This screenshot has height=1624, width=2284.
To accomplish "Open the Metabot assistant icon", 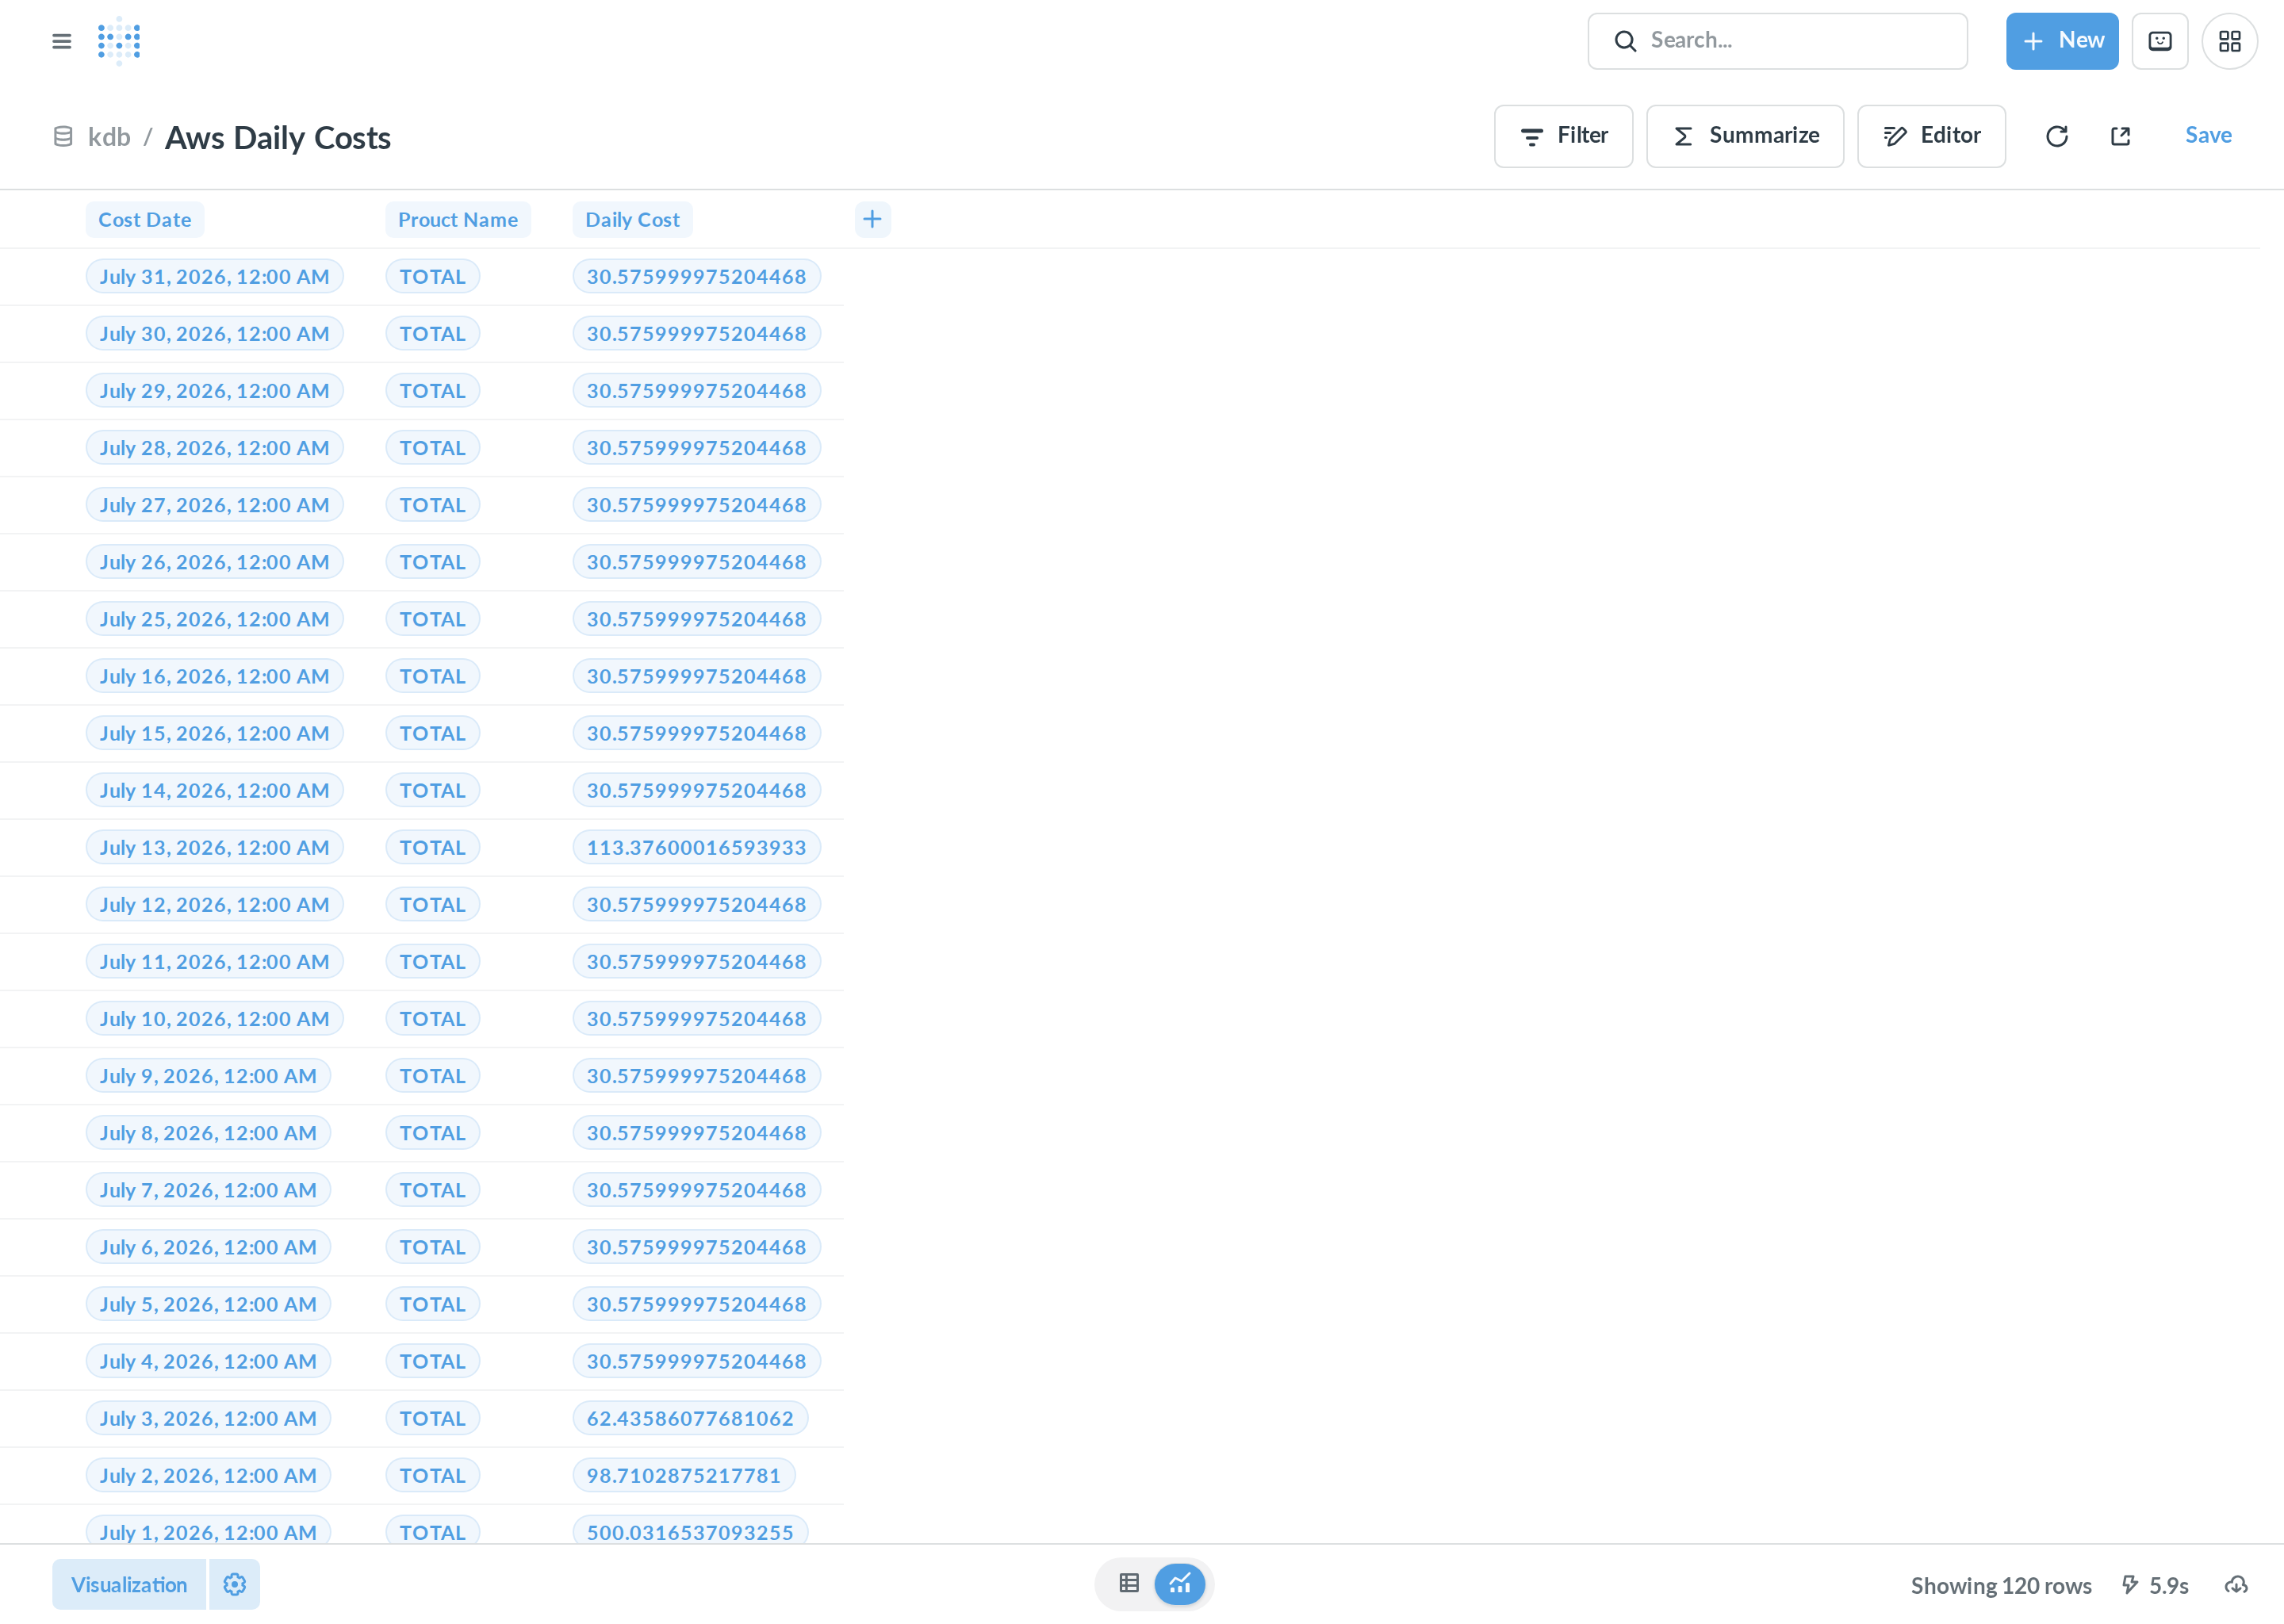I will (x=2159, y=41).
